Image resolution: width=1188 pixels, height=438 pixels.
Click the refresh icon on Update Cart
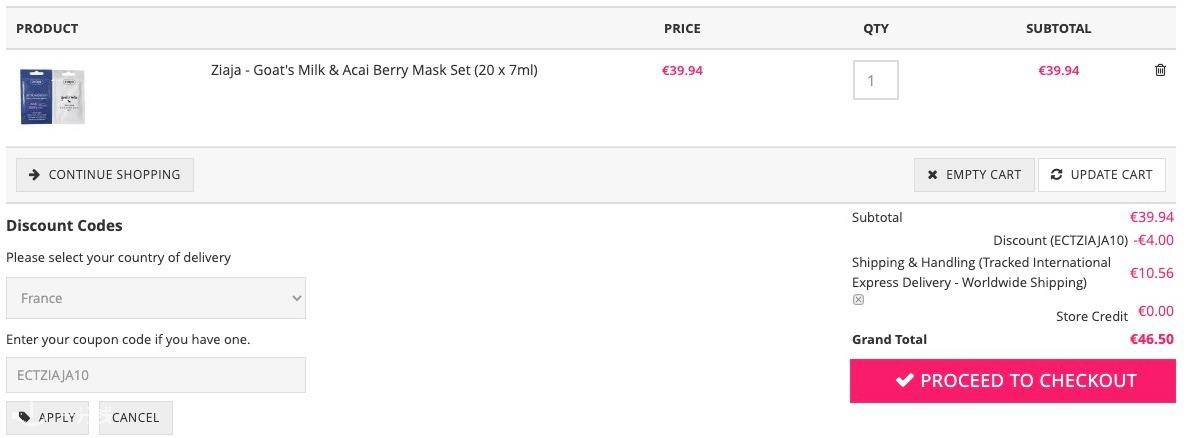click(1056, 175)
